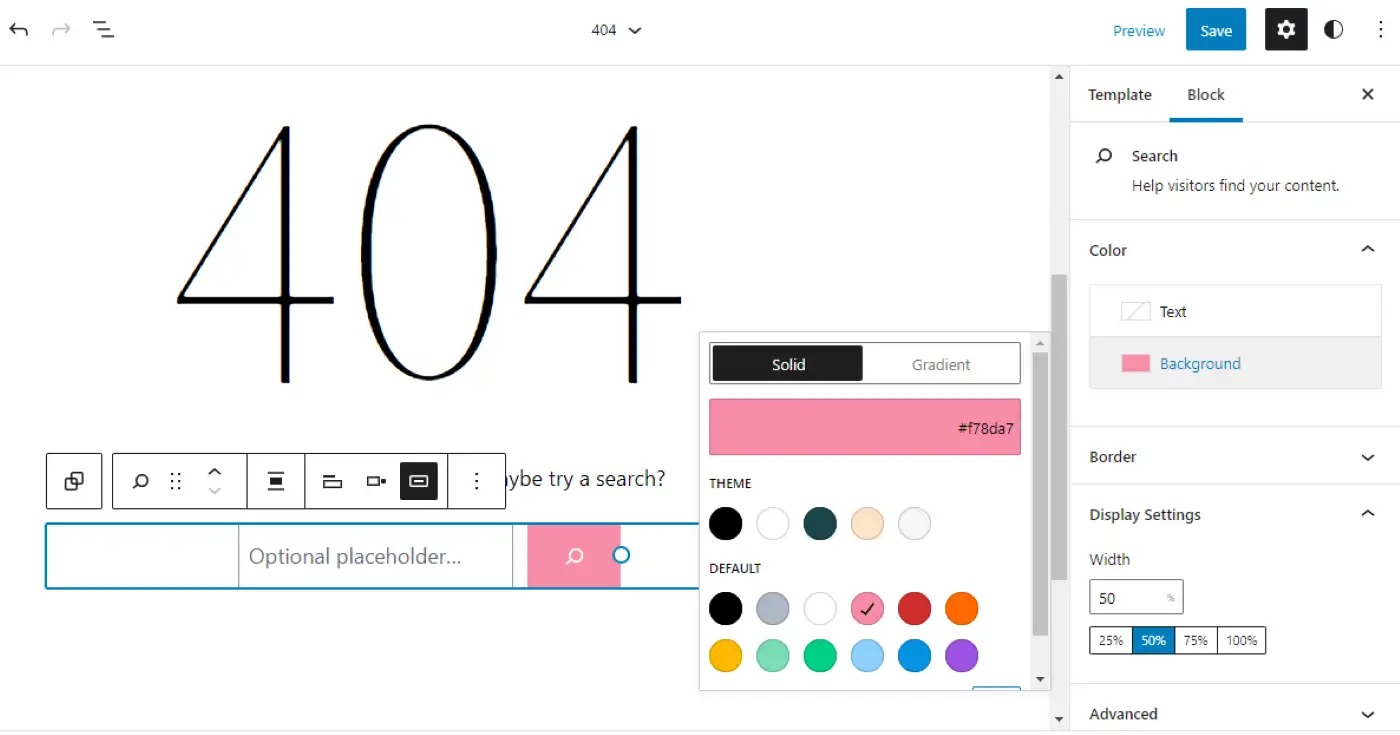
Task: Pick the vivid green Default swatch
Action: pyautogui.click(x=820, y=656)
